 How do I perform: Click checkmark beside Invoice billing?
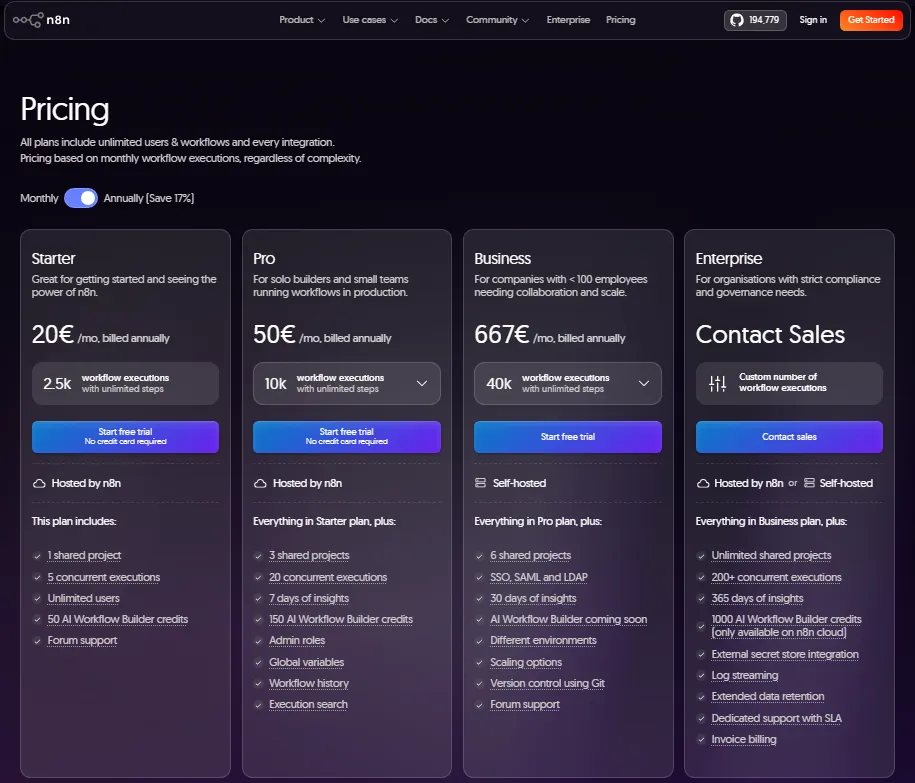[x=701, y=740]
